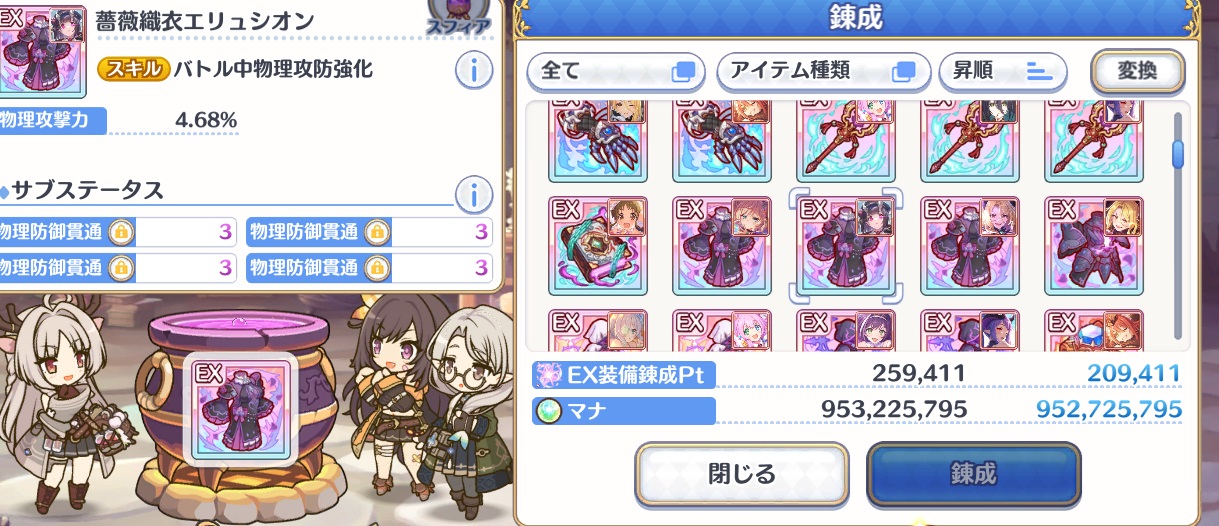Select first EX claw gauntlet in top row
The image size is (1219, 526).
coord(598,141)
